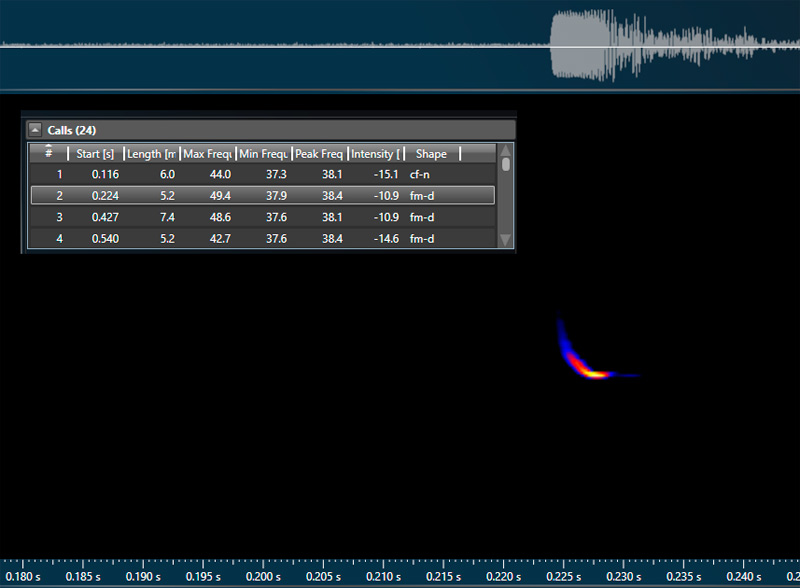Click the 0.210 s mark on time axis
800x588 pixels.
[x=383, y=576]
